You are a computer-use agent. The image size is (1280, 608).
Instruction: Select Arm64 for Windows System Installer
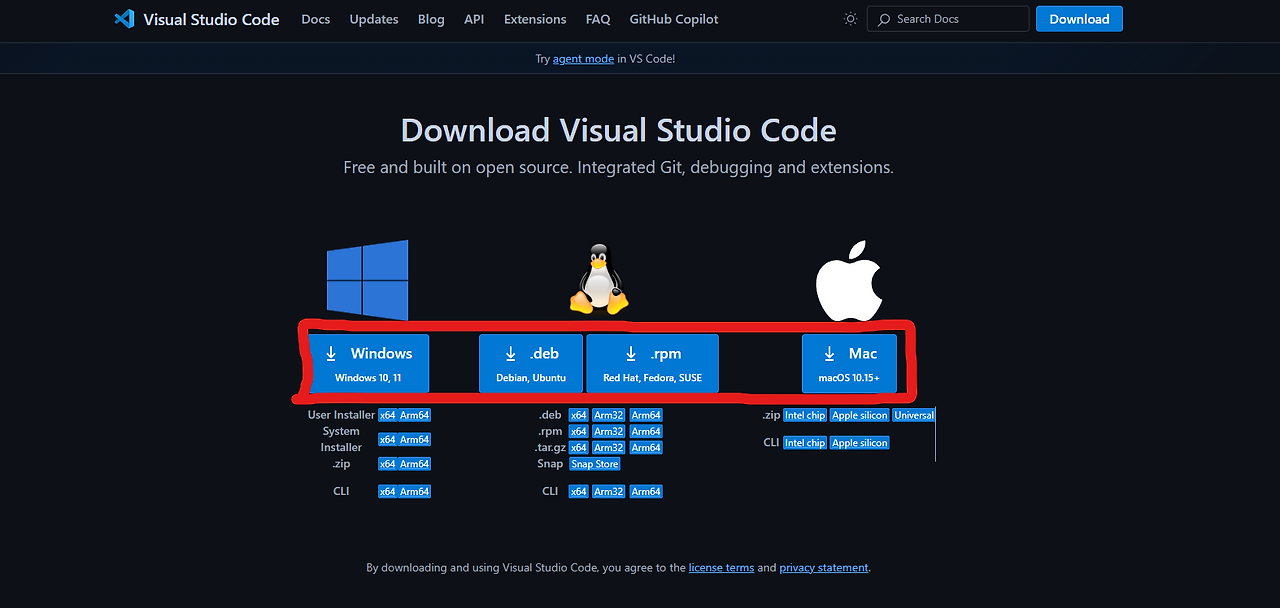point(415,440)
